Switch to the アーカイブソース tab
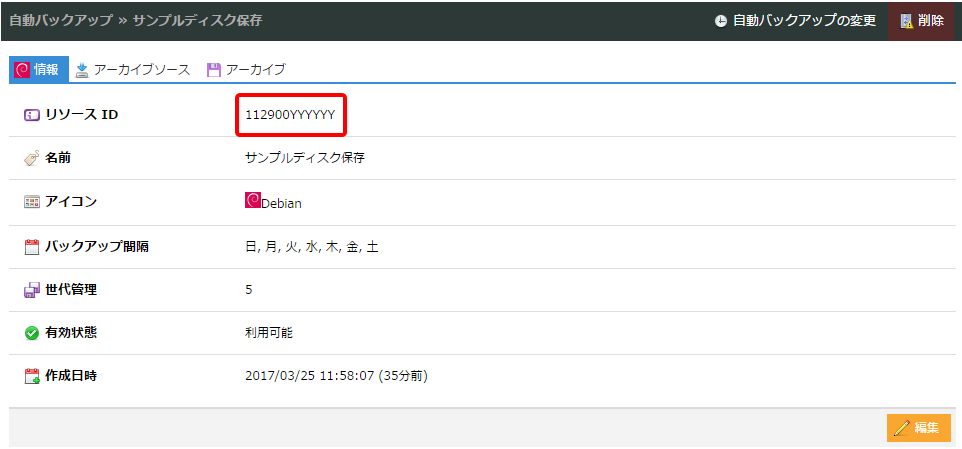 point(132,70)
